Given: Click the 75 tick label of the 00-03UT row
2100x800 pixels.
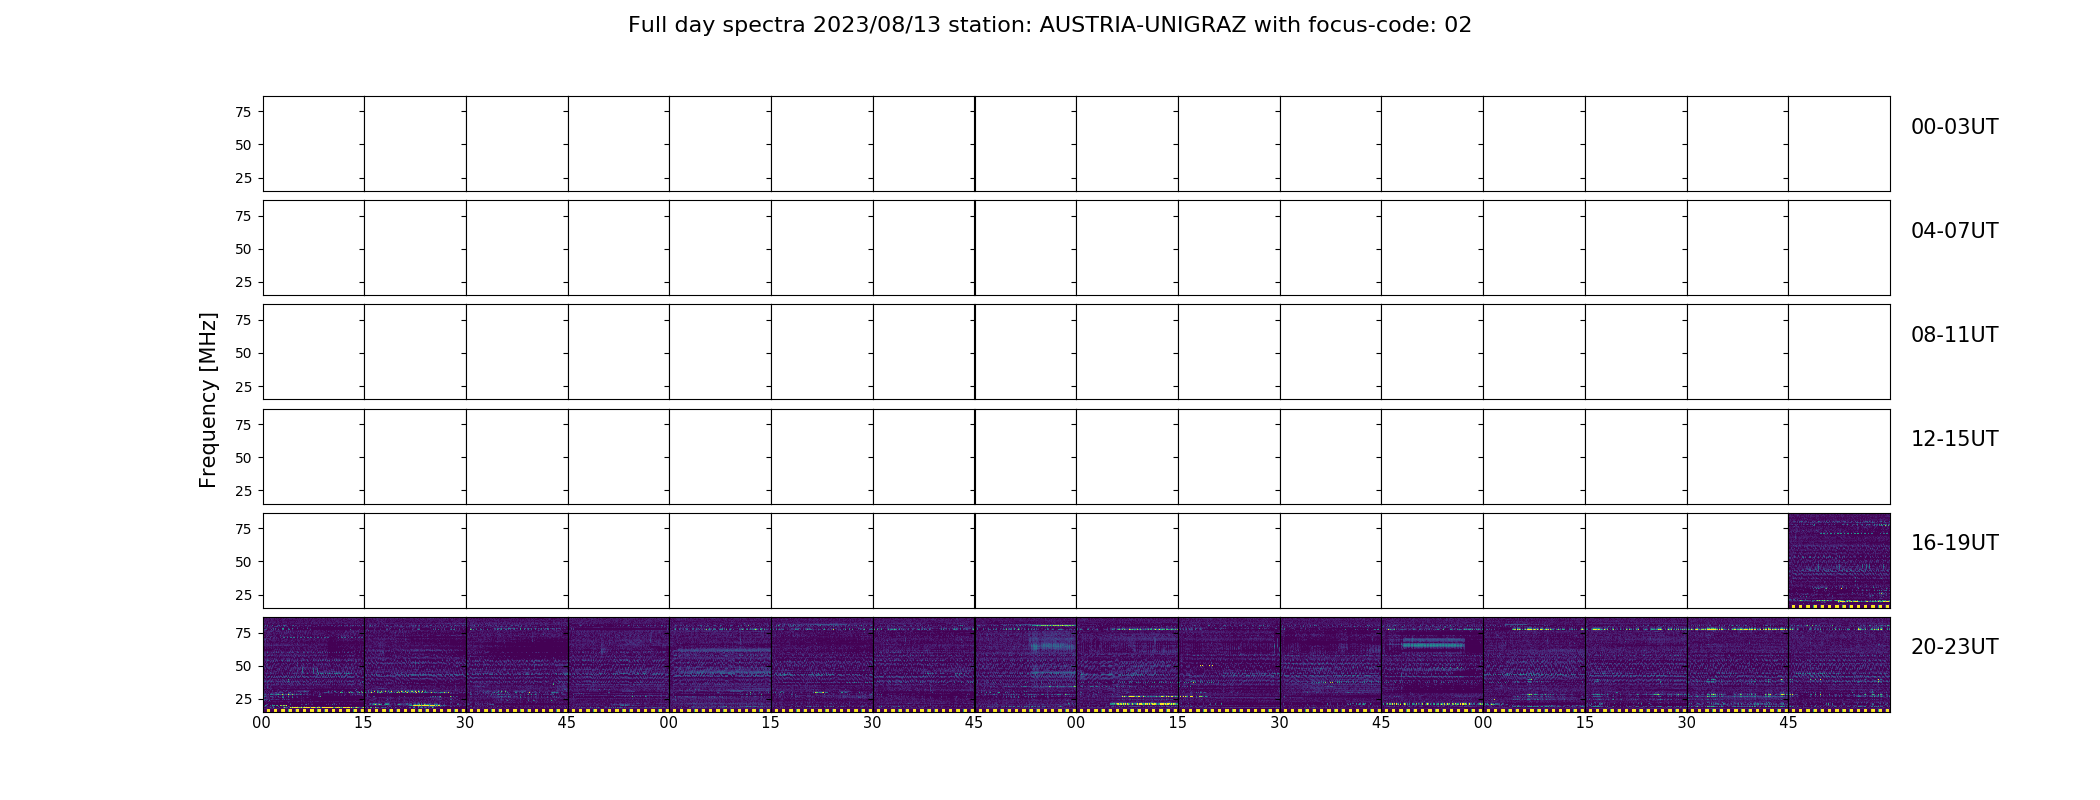Looking at the screenshot, I should click(243, 112).
